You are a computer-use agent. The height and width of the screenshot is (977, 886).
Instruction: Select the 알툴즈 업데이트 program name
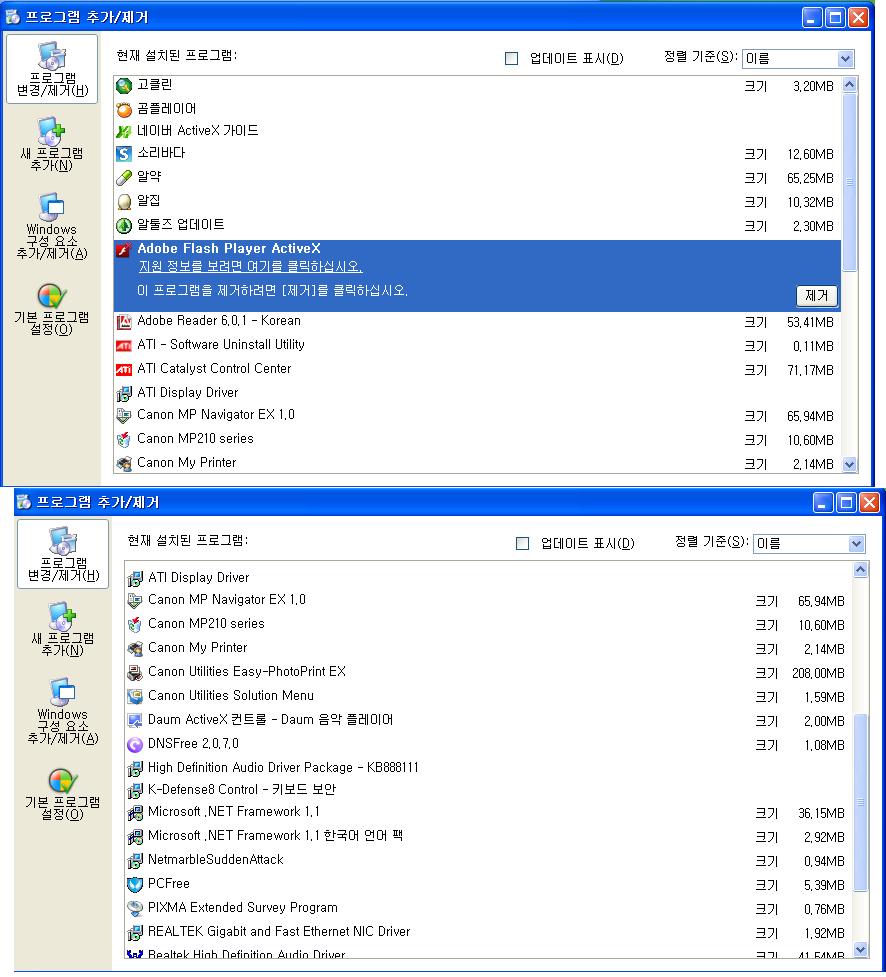click(x=181, y=224)
